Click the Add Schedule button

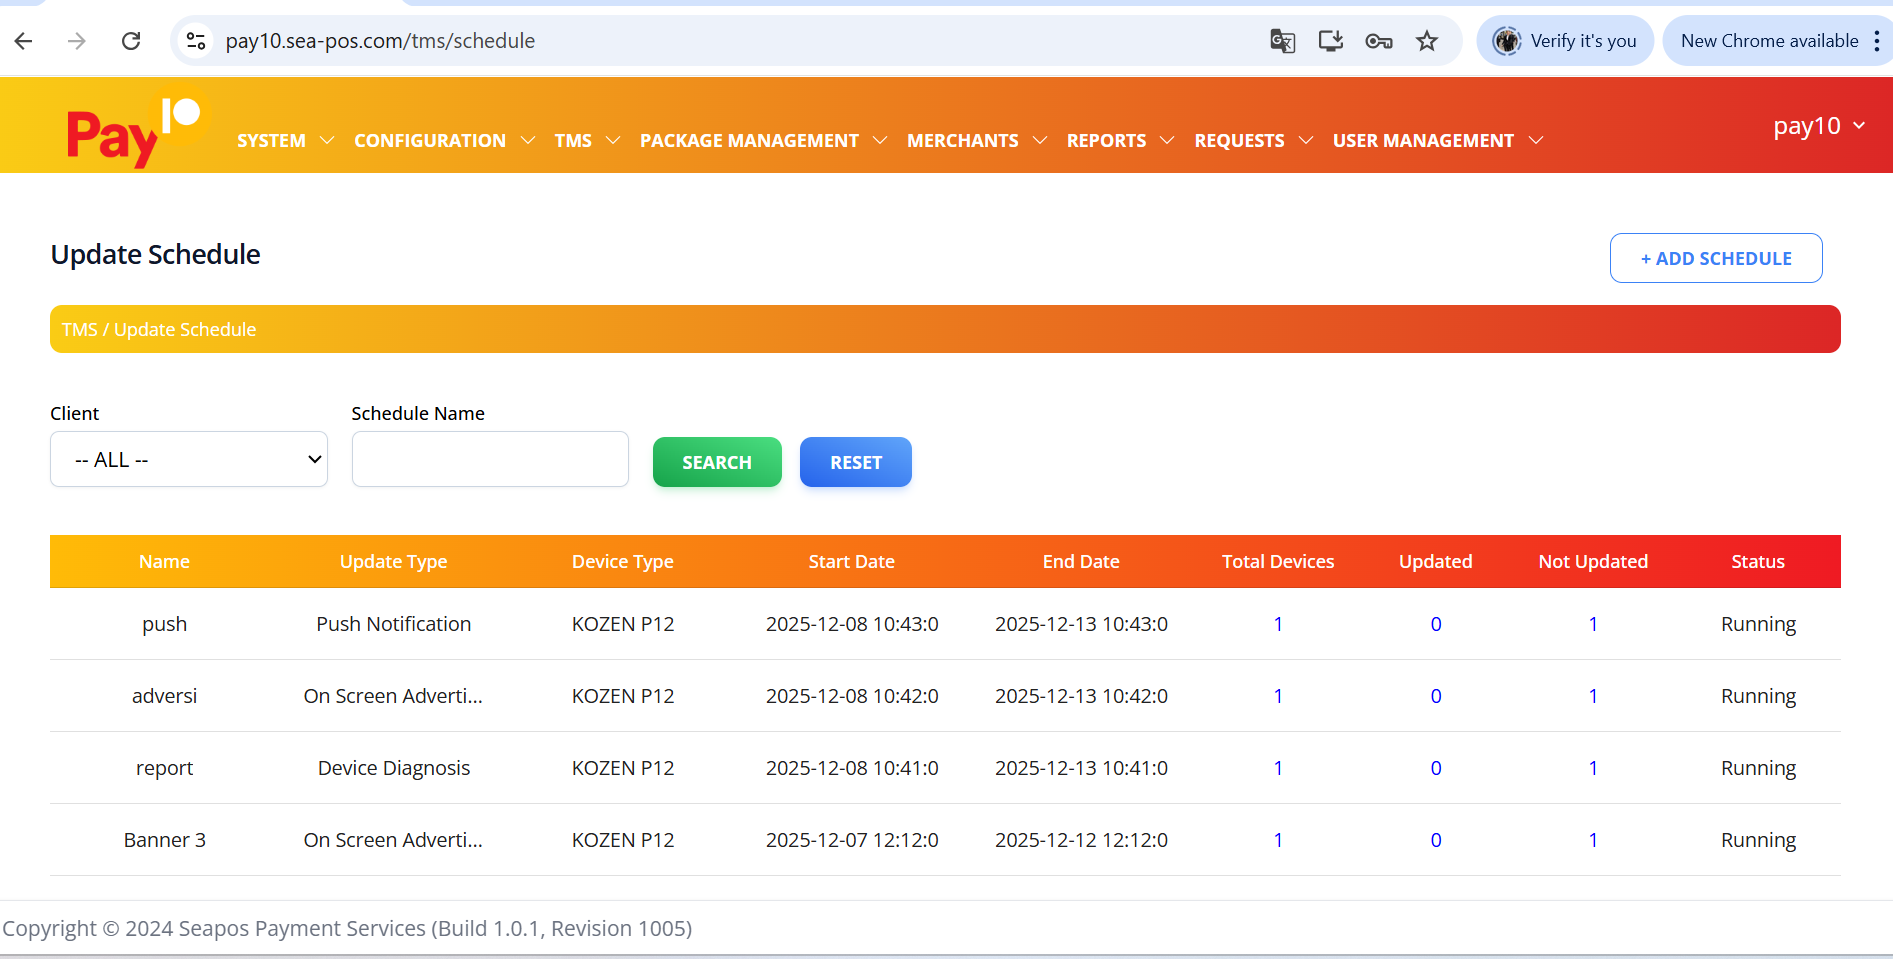tap(1715, 258)
